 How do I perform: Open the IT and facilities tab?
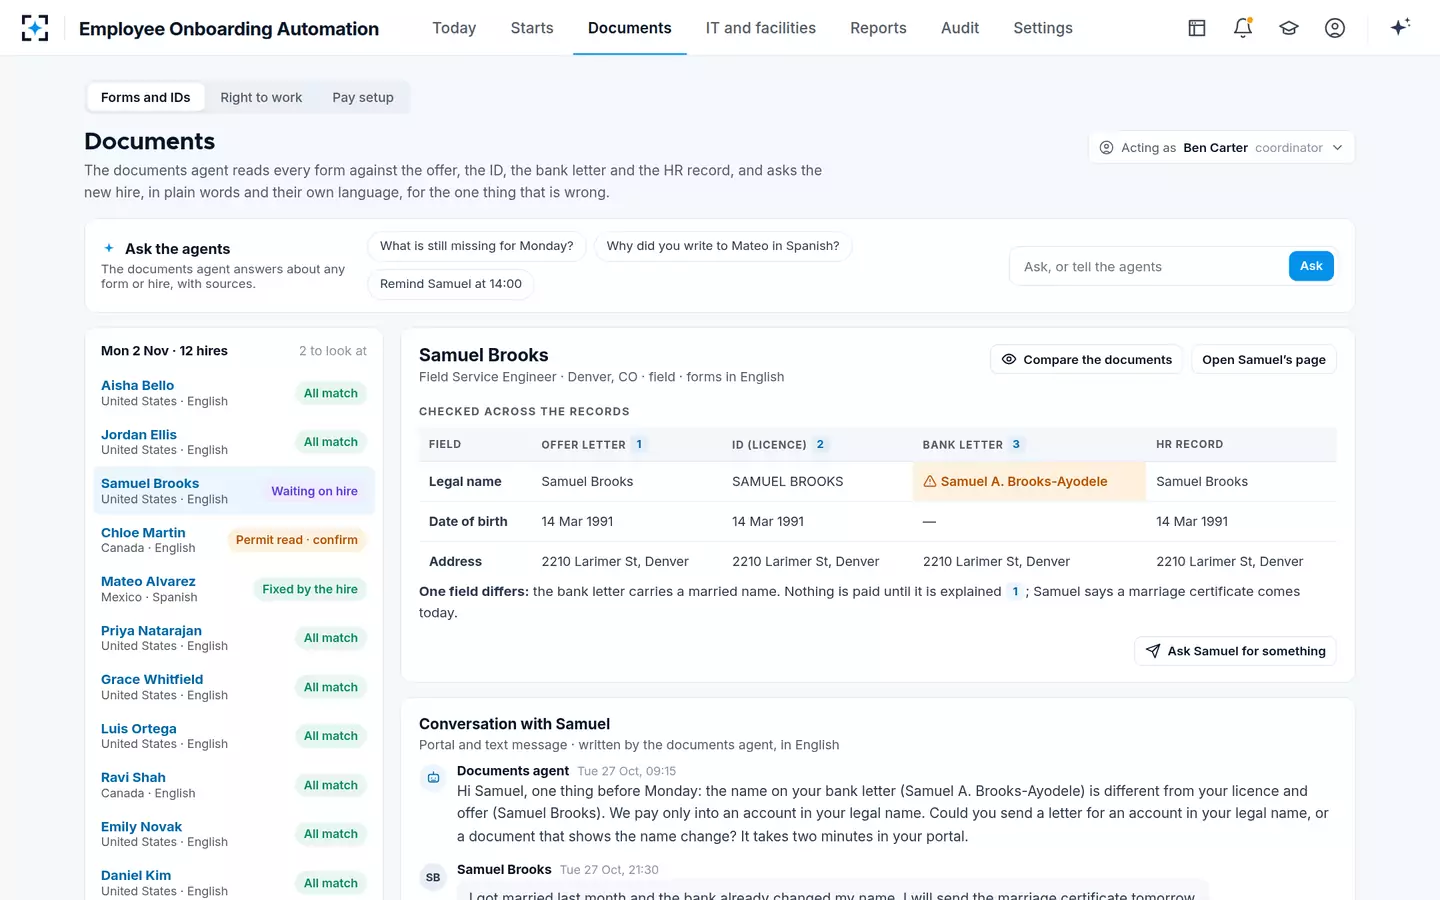761,28
